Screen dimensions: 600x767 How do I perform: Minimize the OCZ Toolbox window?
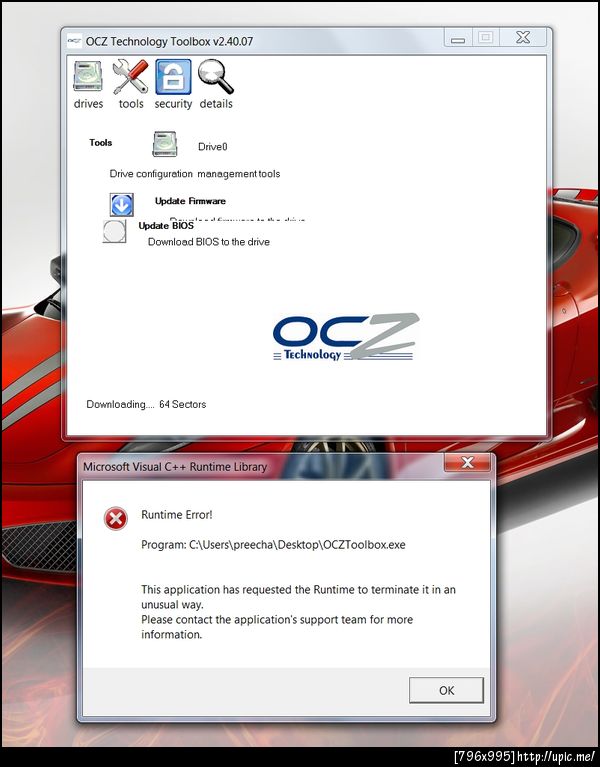point(458,38)
